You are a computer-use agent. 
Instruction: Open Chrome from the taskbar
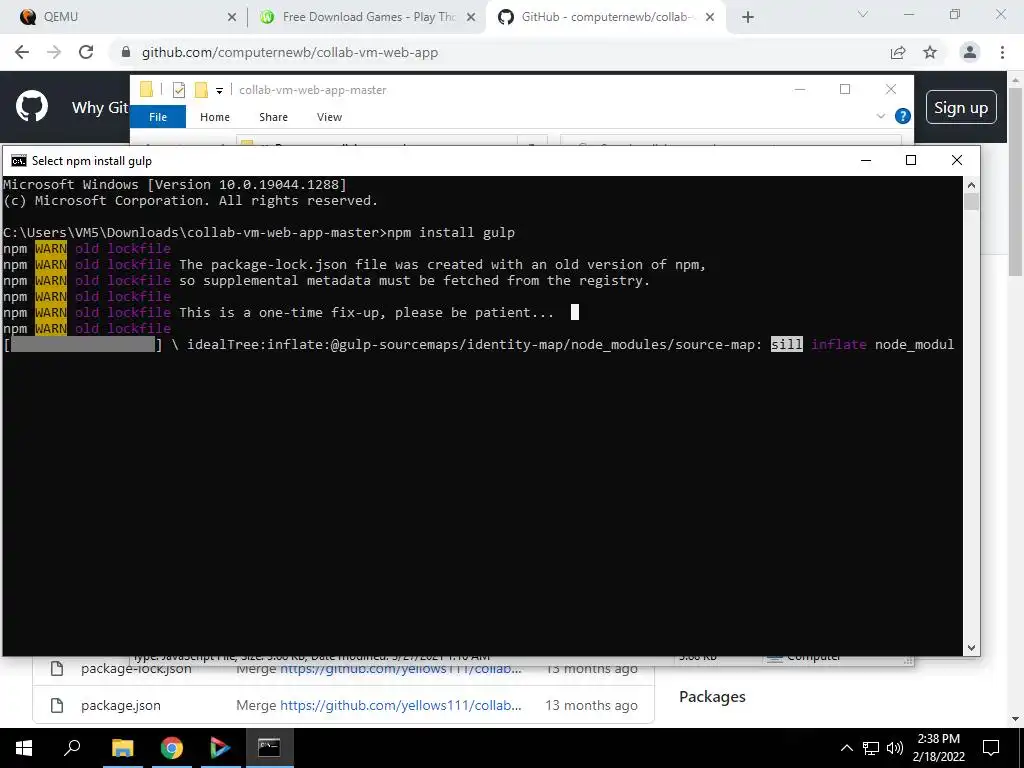tap(172, 748)
